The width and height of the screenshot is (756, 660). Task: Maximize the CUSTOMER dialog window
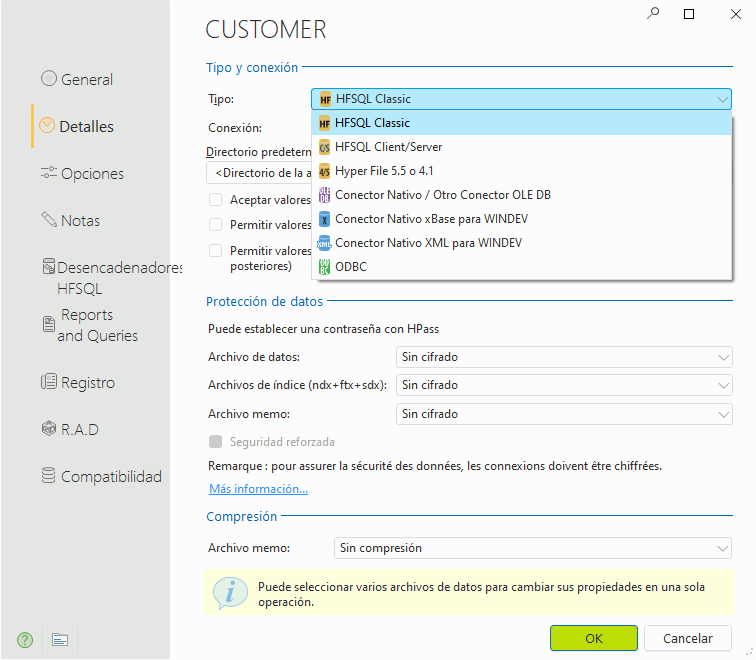[x=689, y=14]
